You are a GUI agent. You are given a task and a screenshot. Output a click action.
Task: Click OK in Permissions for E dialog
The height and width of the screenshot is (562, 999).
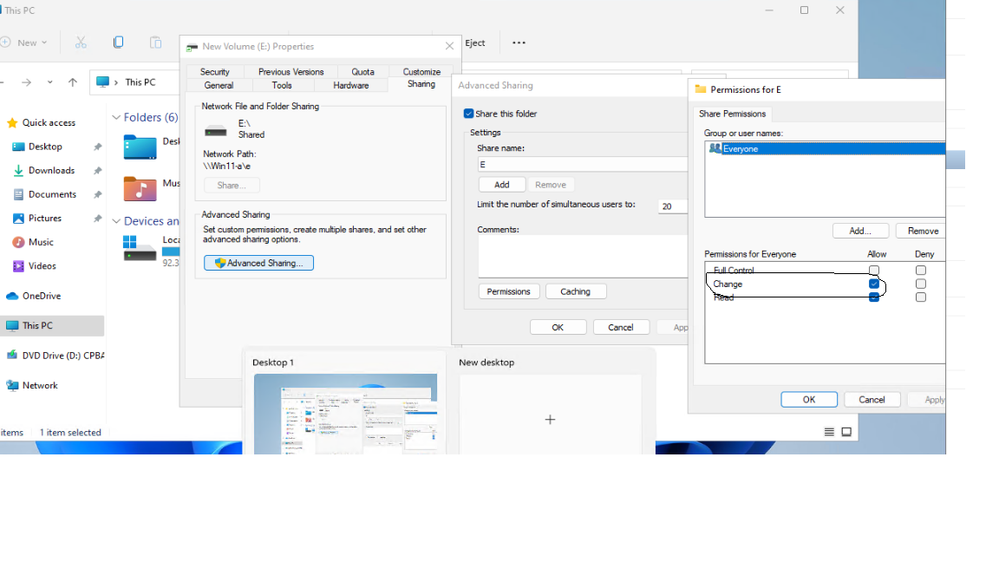809,400
